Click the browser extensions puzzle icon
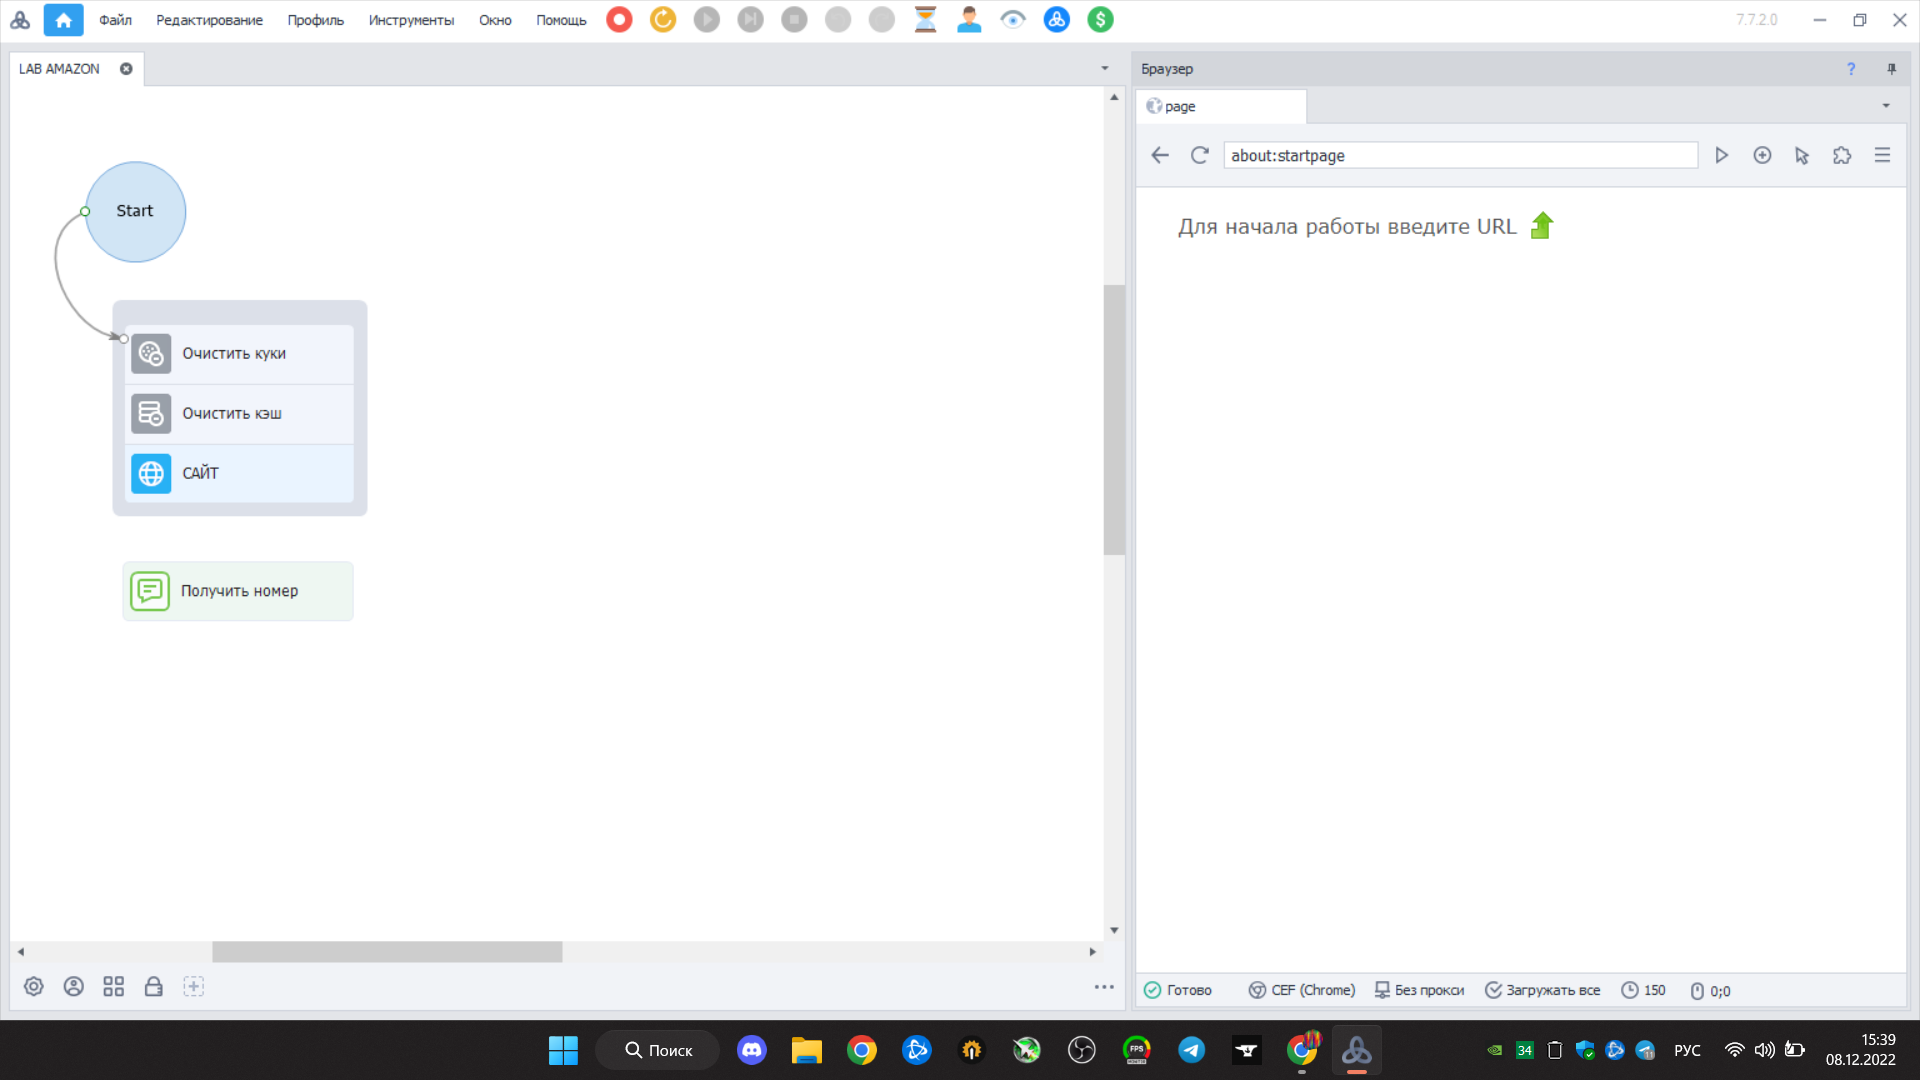This screenshot has height=1080, width=1920. coord(1842,155)
